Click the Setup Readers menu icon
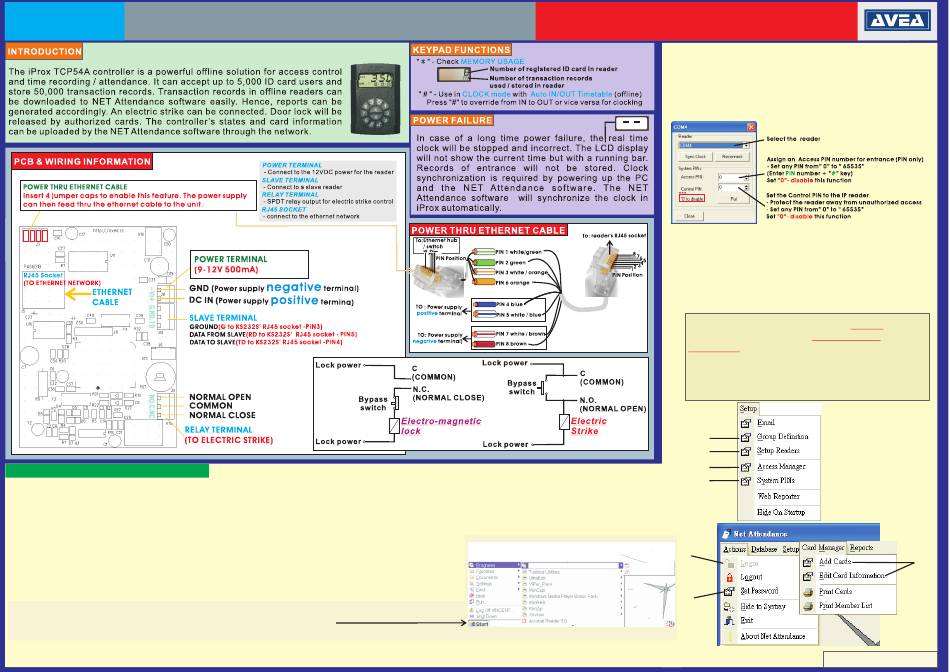Screen dimensions: 950x672 [746, 451]
